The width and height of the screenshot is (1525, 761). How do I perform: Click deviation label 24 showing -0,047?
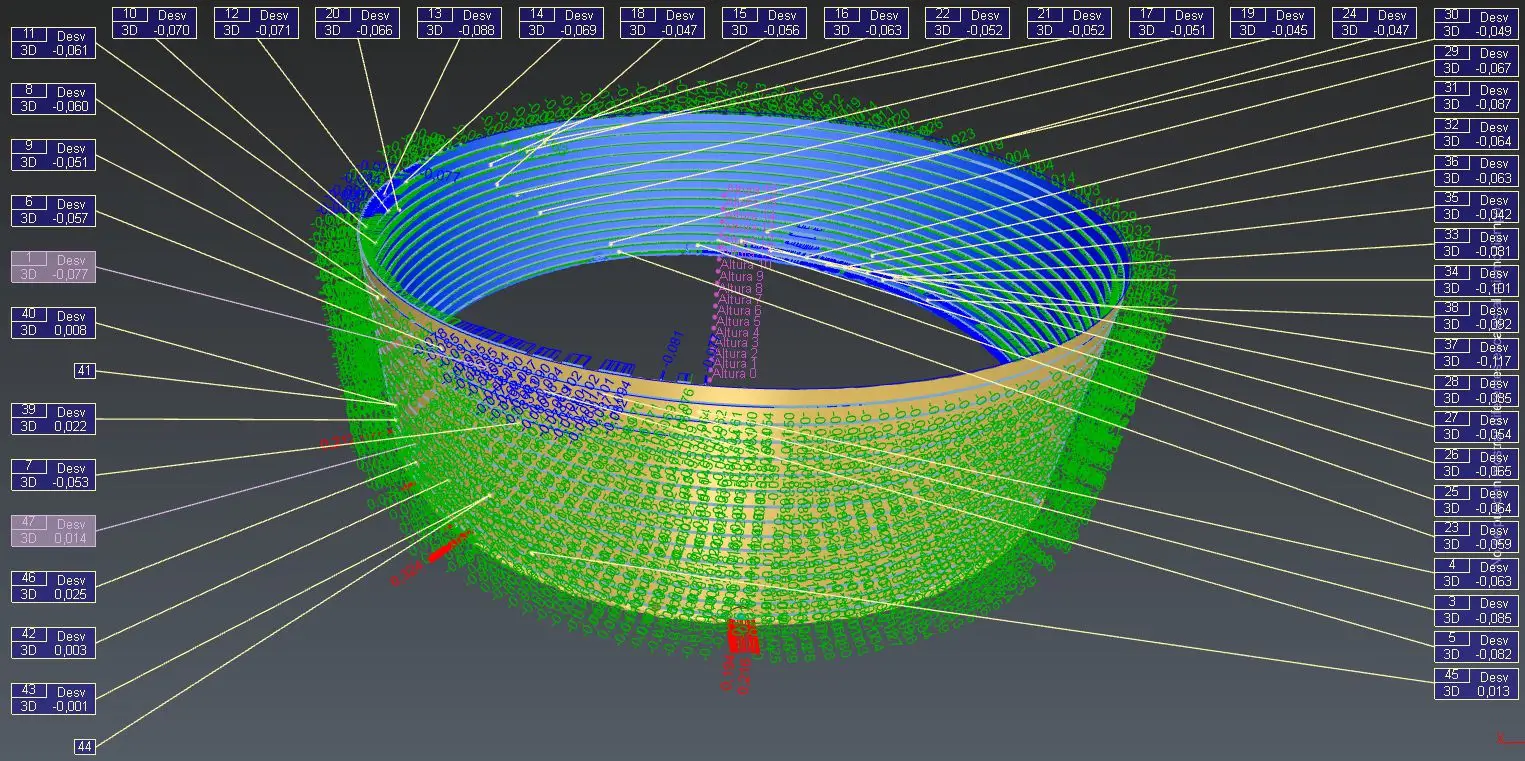(x=1374, y=22)
